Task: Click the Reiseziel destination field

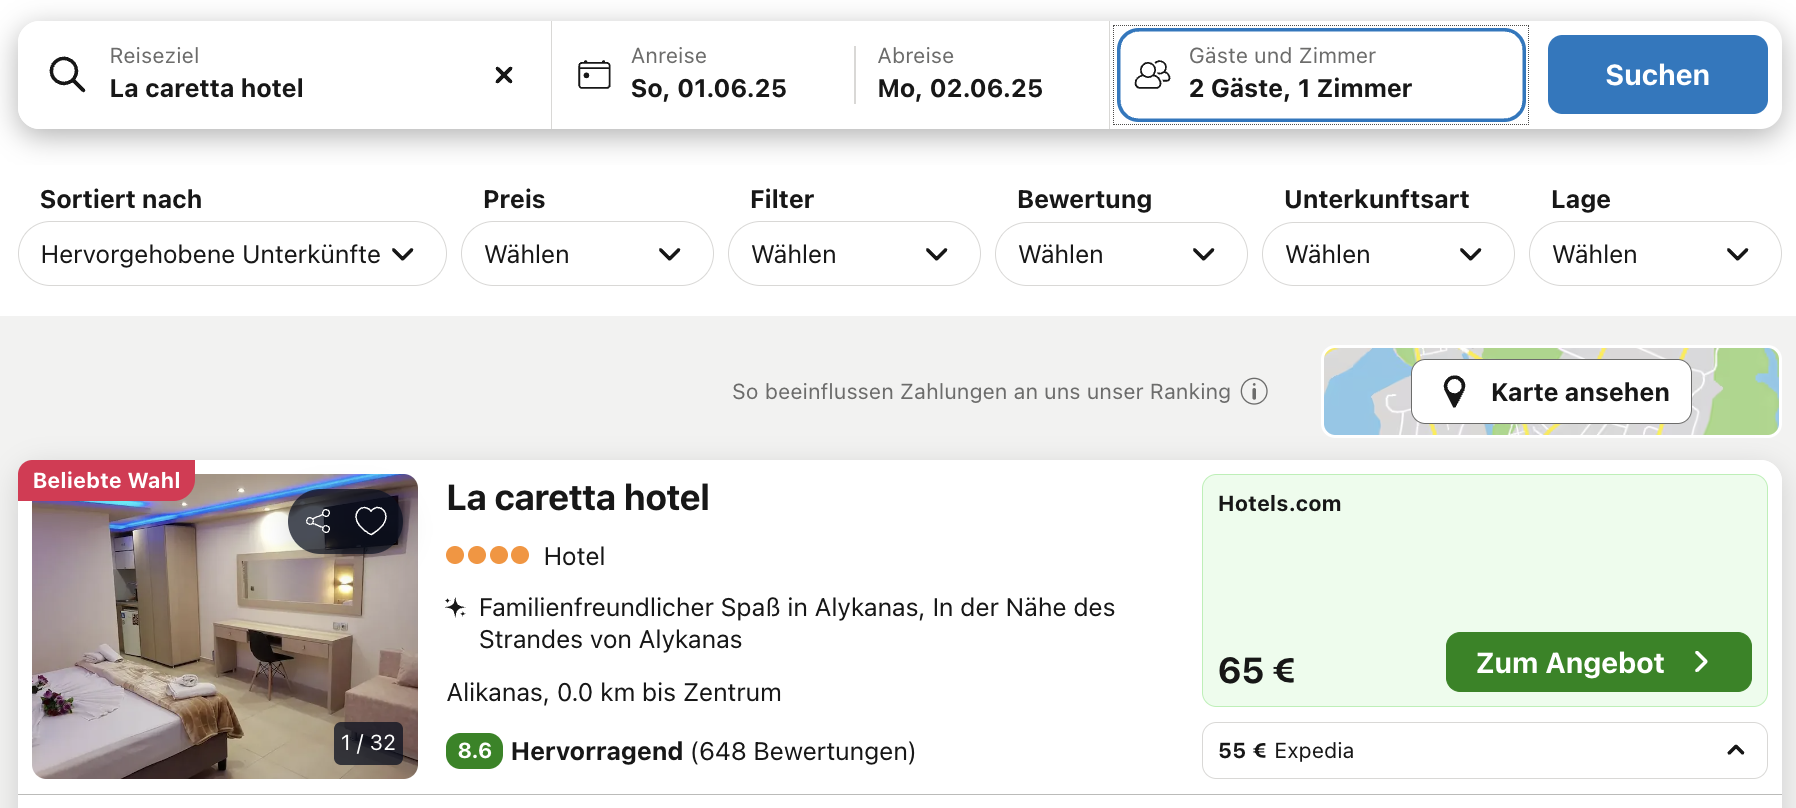Action: tap(285, 75)
